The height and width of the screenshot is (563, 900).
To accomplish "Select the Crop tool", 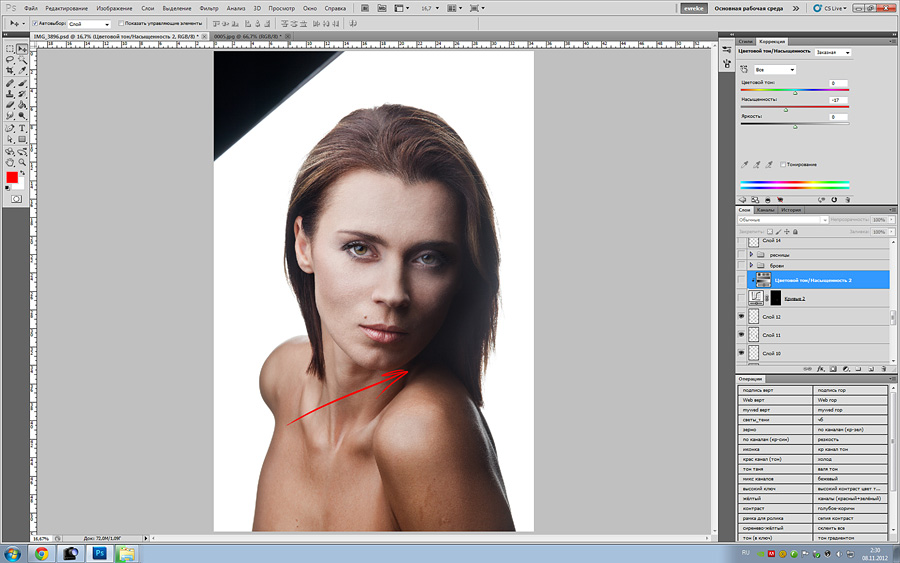I will click(10, 70).
